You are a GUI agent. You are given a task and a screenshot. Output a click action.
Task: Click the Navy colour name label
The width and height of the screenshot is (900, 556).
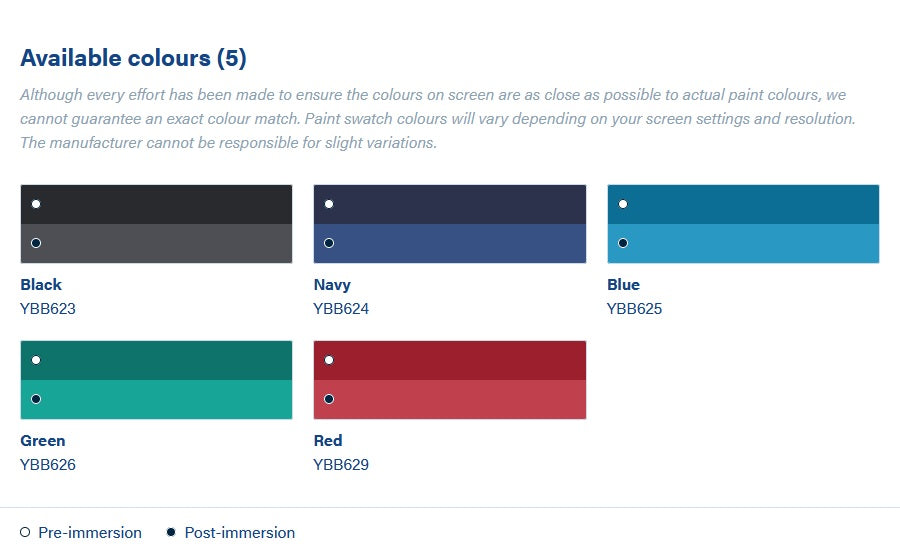point(332,285)
